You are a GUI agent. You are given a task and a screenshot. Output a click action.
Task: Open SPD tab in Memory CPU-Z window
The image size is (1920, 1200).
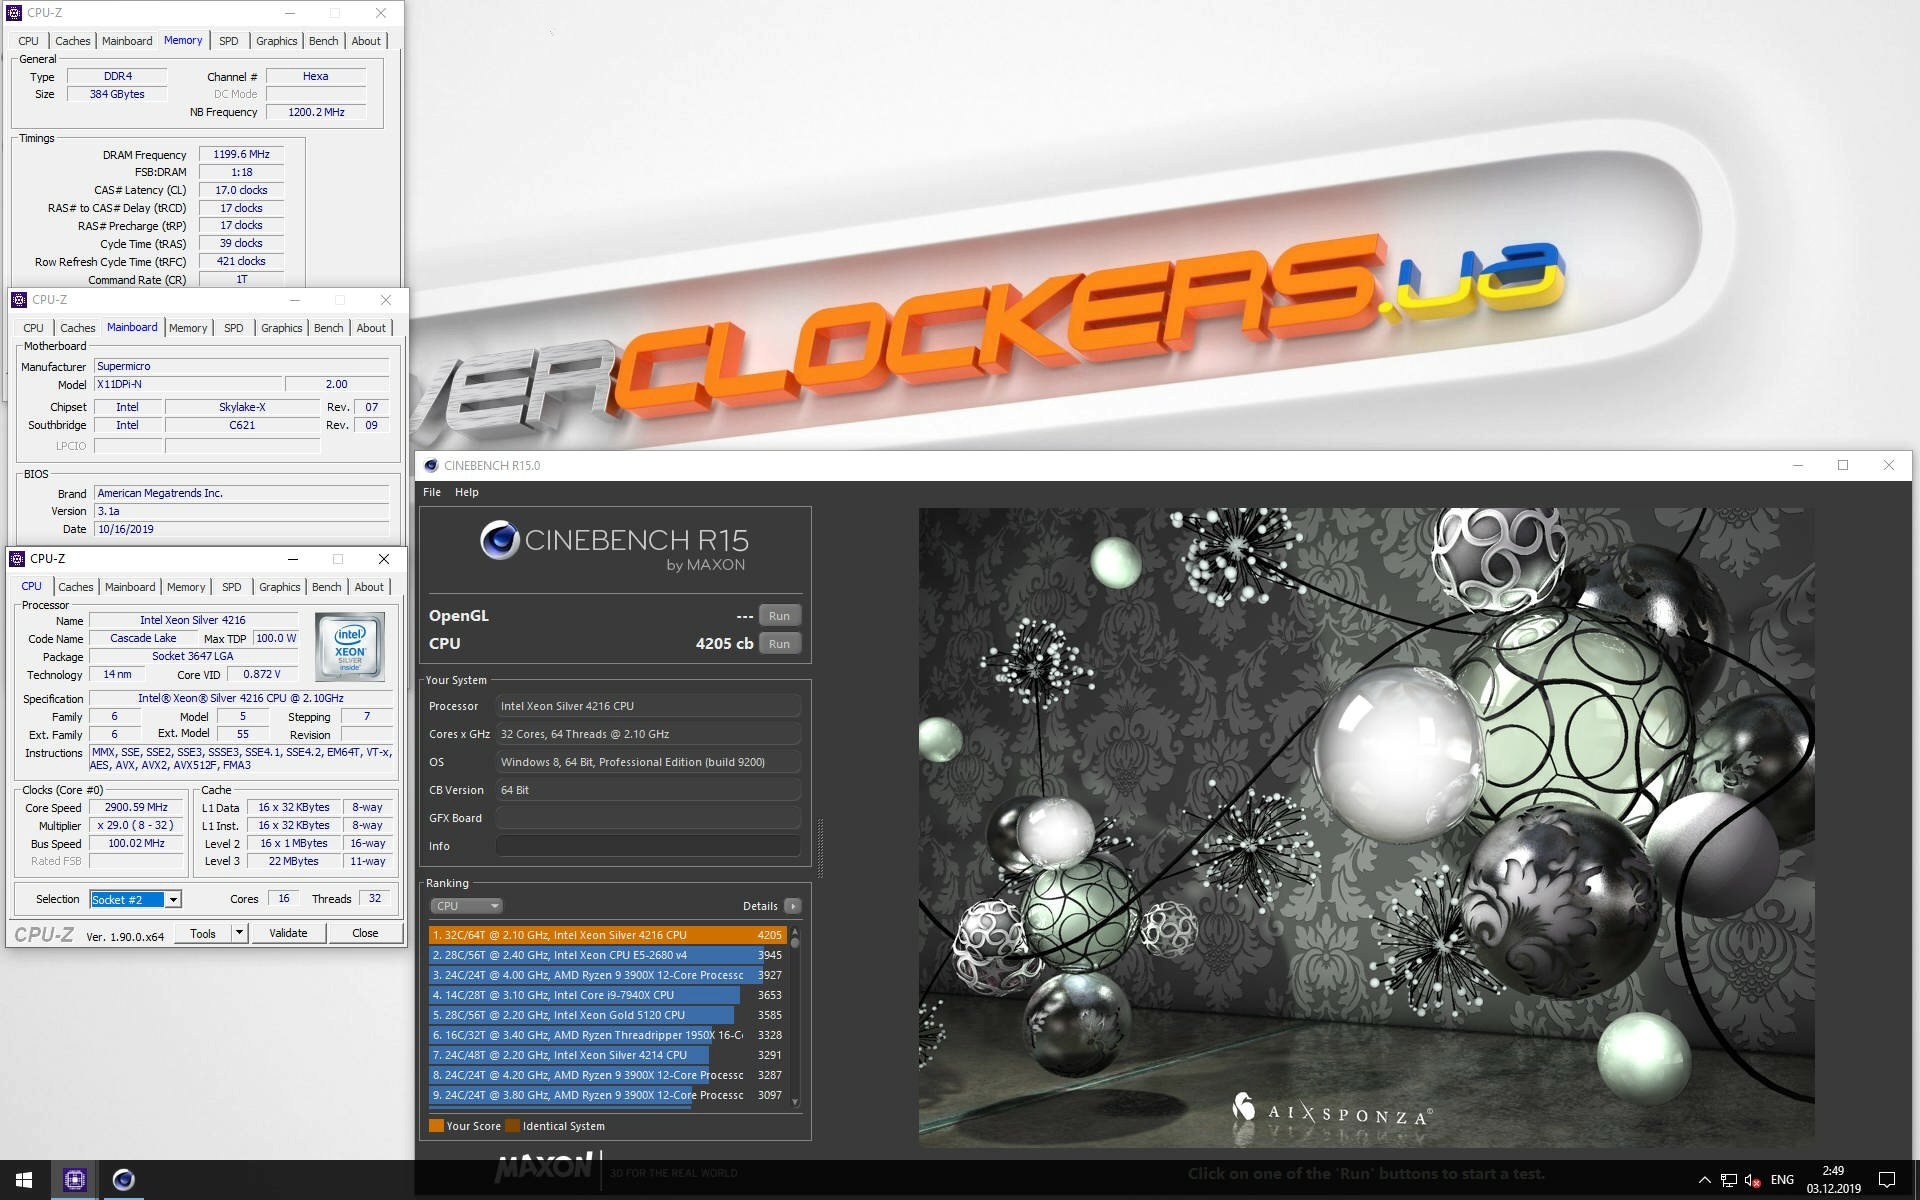click(x=228, y=41)
